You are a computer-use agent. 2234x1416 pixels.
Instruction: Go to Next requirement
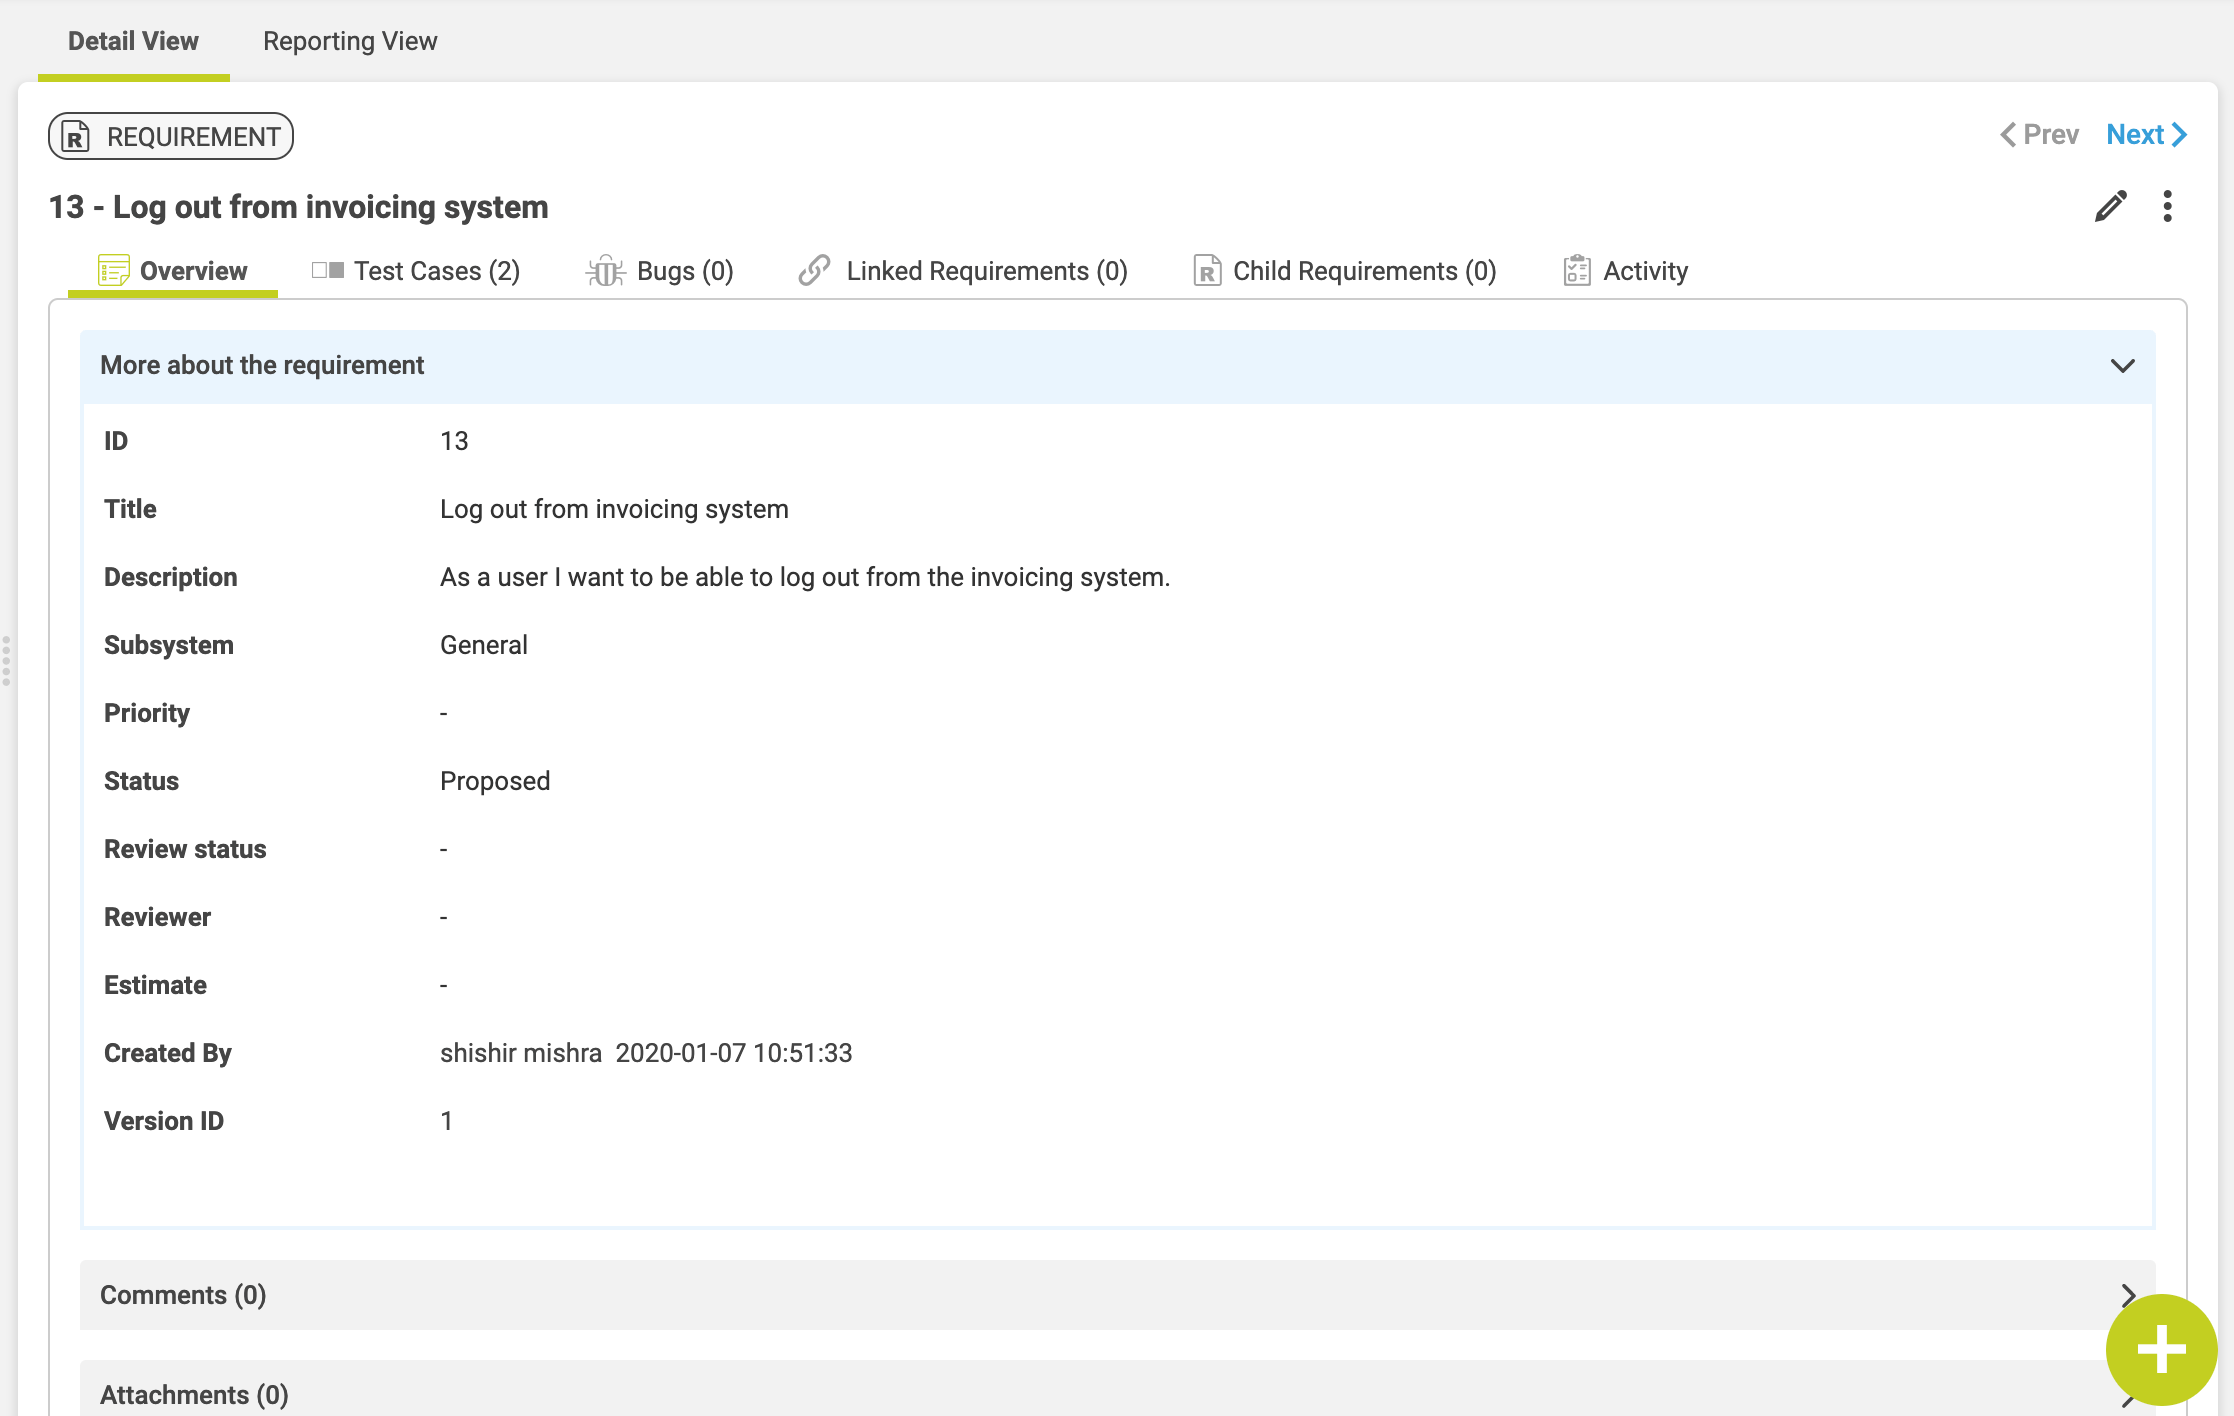[2146, 135]
